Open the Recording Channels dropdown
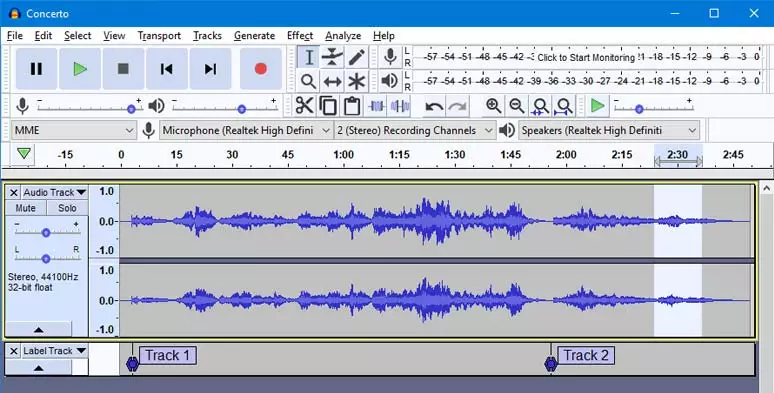 tap(415, 130)
